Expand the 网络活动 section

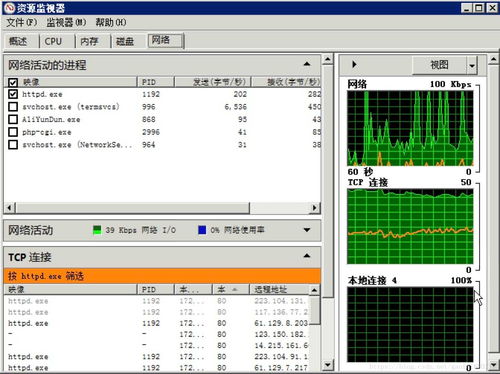click(307, 230)
